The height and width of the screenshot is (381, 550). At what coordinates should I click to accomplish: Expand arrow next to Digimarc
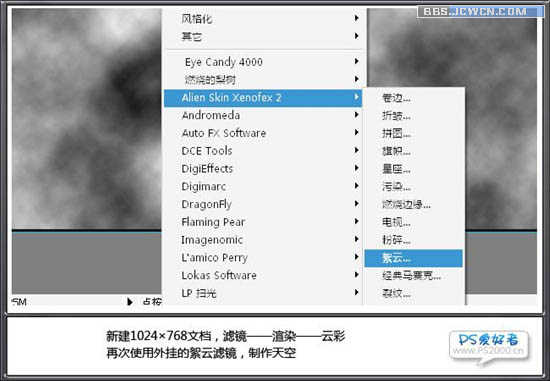coord(356,186)
